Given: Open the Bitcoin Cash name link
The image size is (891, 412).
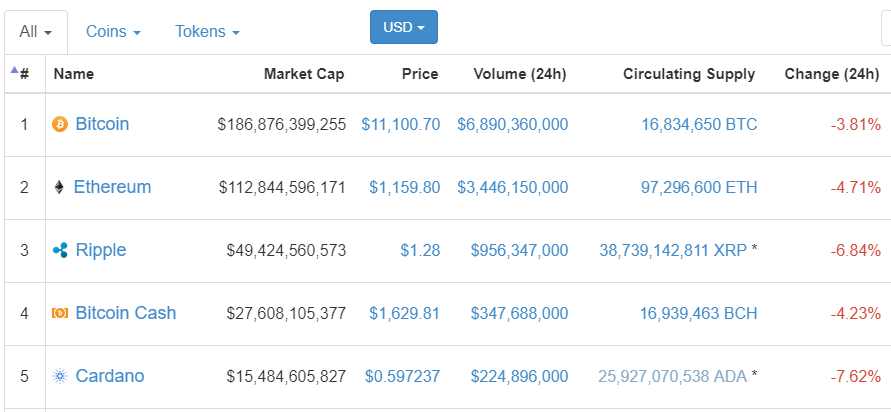Looking at the screenshot, I should click(x=125, y=313).
